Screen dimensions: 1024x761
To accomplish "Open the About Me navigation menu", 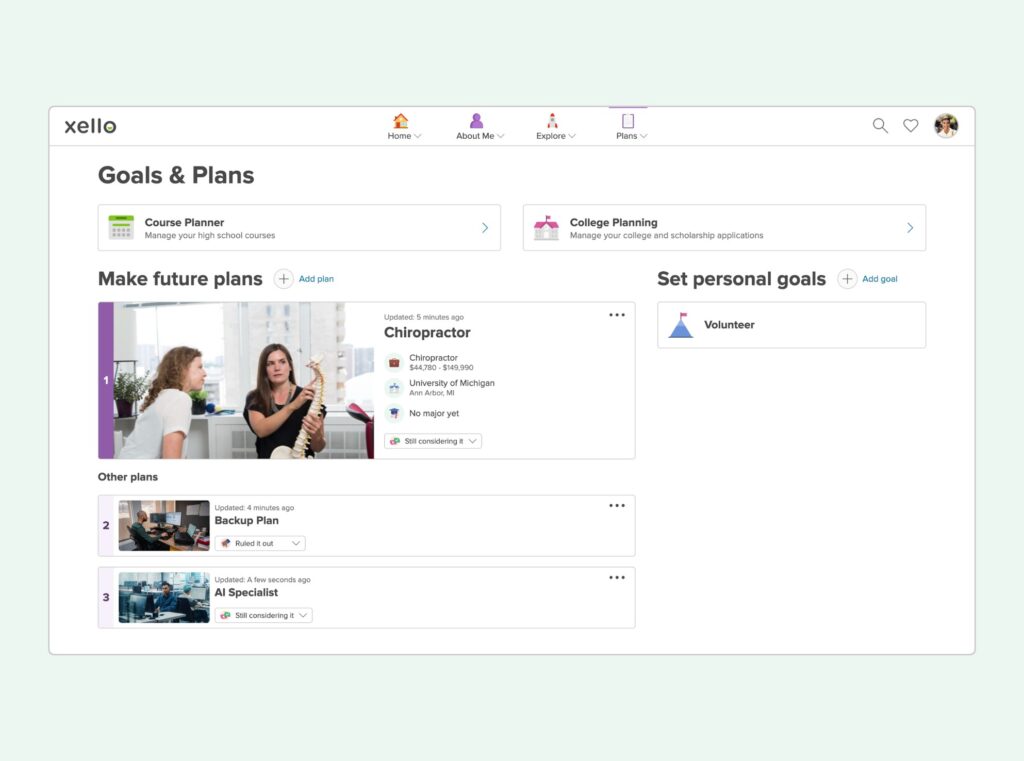I will pyautogui.click(x=479, y=127).
